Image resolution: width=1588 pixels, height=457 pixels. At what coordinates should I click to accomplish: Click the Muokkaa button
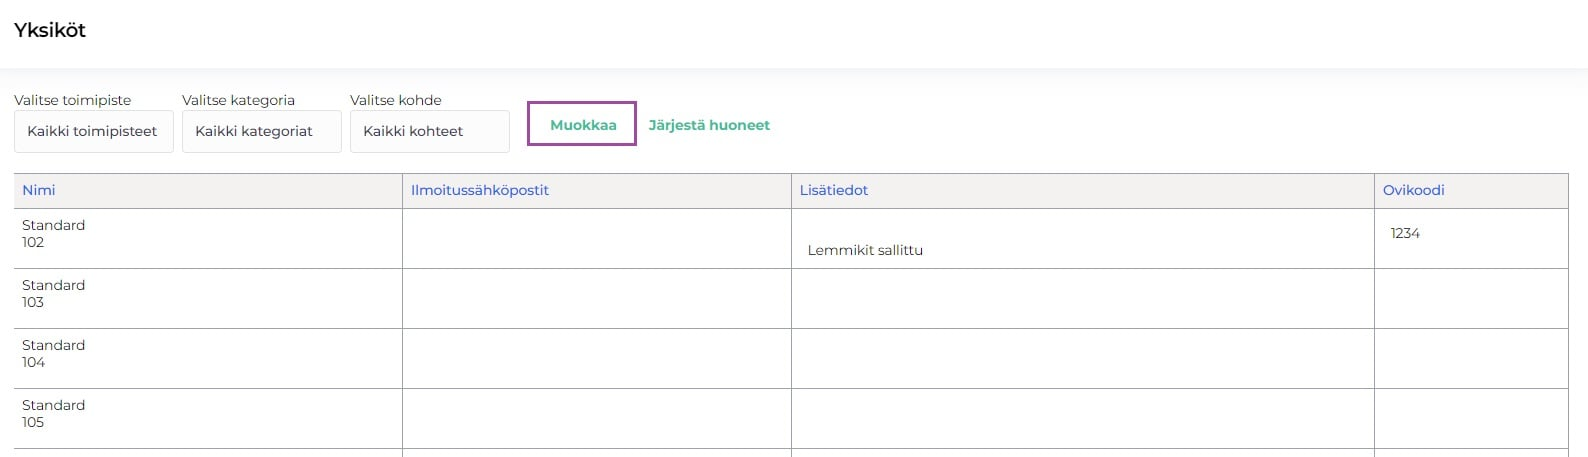[583, 125]
